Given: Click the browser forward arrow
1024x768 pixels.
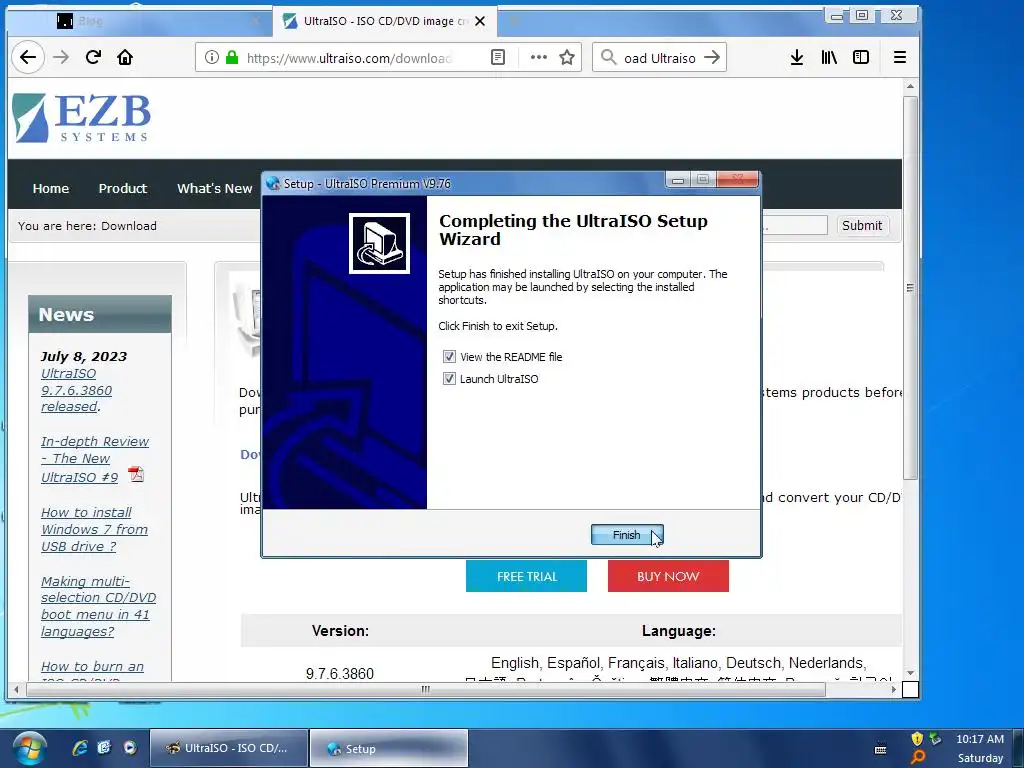Looking at the screenshot, I should tap(61, 57).
